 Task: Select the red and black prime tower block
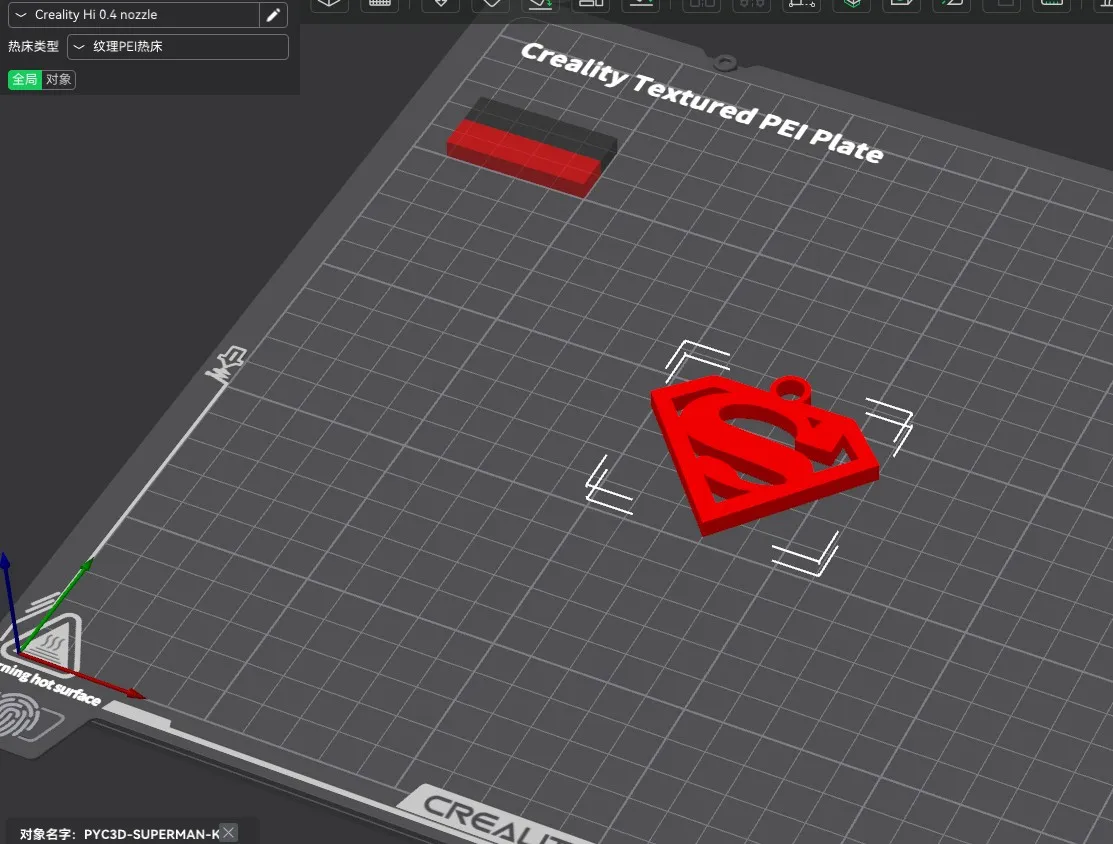point(532,147)
